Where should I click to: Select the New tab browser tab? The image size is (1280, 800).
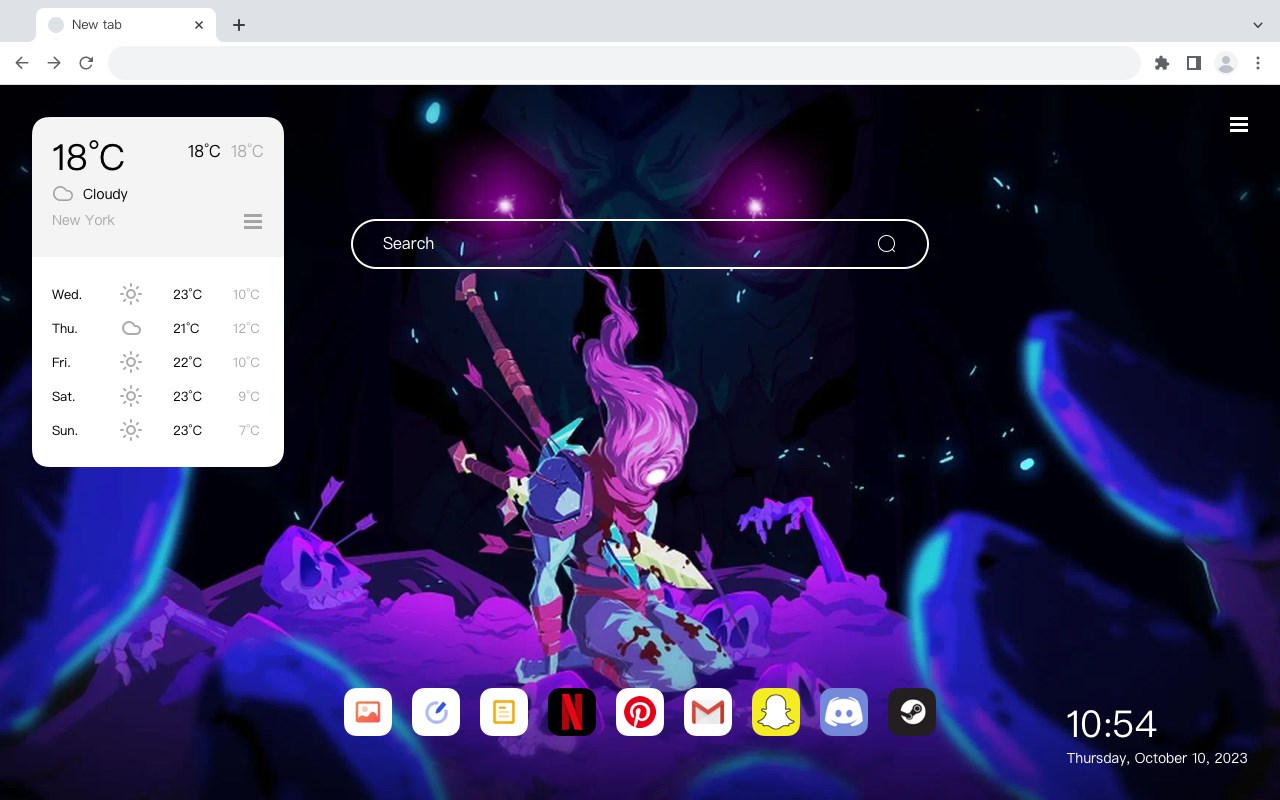125,25
